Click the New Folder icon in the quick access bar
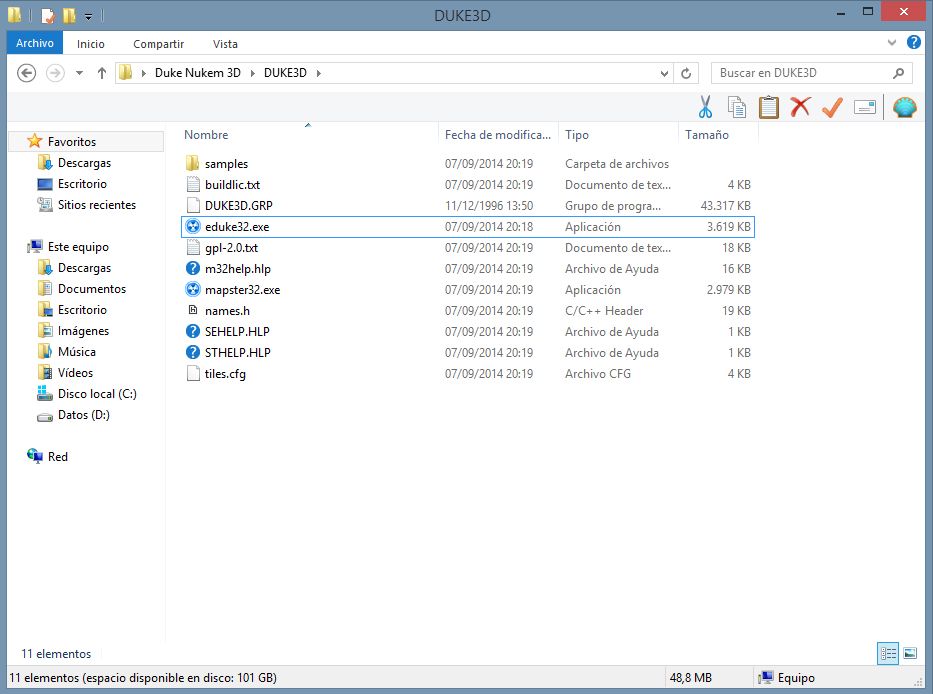The height and width of the screenshot is (694, 933). 69,15
